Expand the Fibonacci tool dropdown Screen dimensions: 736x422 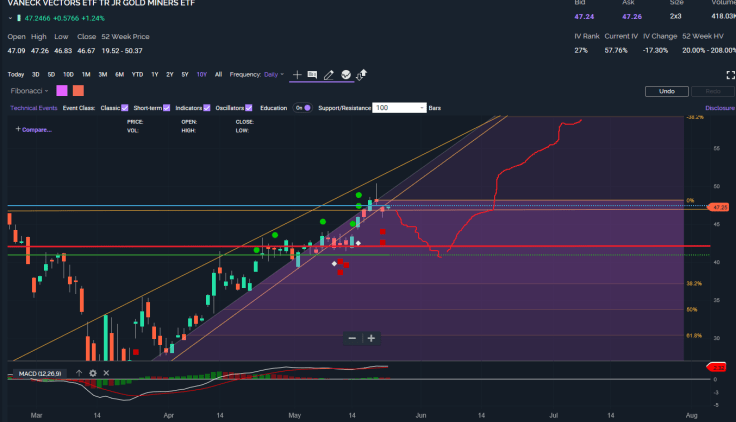pos(45,90)
